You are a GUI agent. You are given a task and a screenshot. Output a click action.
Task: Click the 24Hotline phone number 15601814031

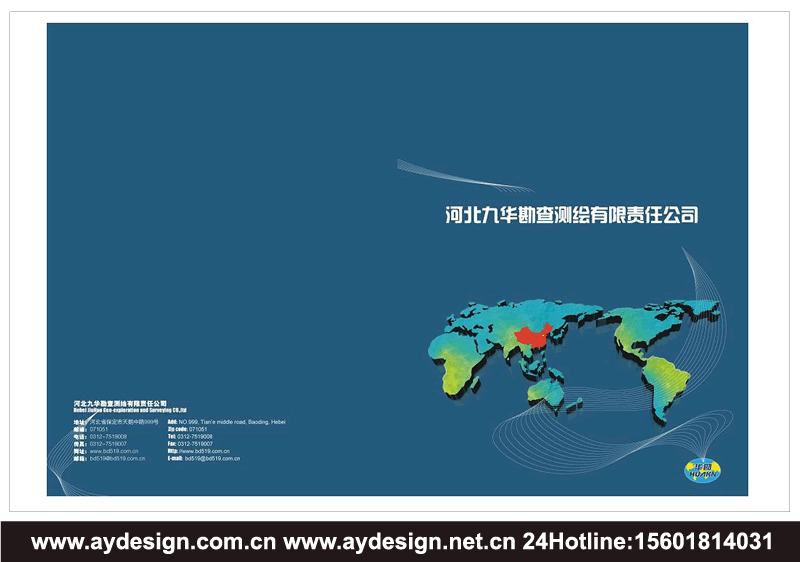point(648,542)
